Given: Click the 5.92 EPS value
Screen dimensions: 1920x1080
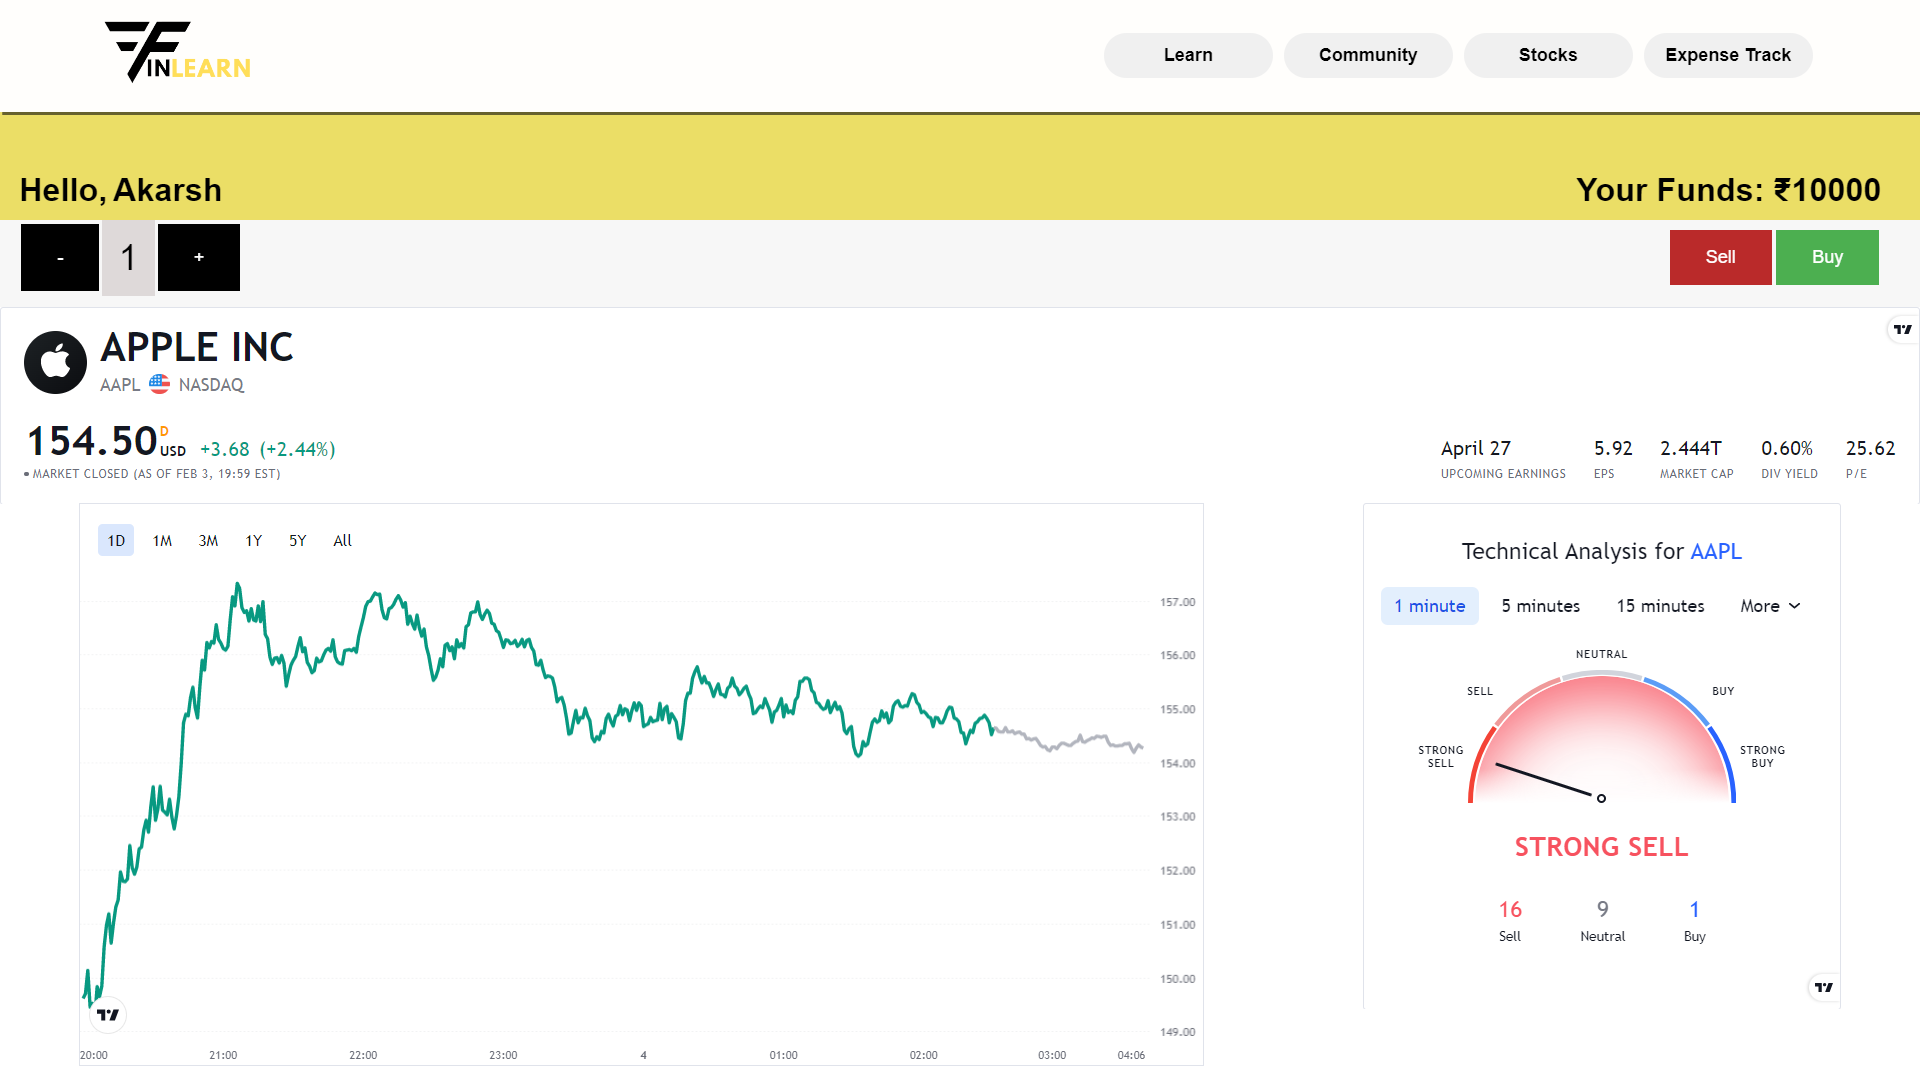Looking at the screenshot, I should [1613, 448].
